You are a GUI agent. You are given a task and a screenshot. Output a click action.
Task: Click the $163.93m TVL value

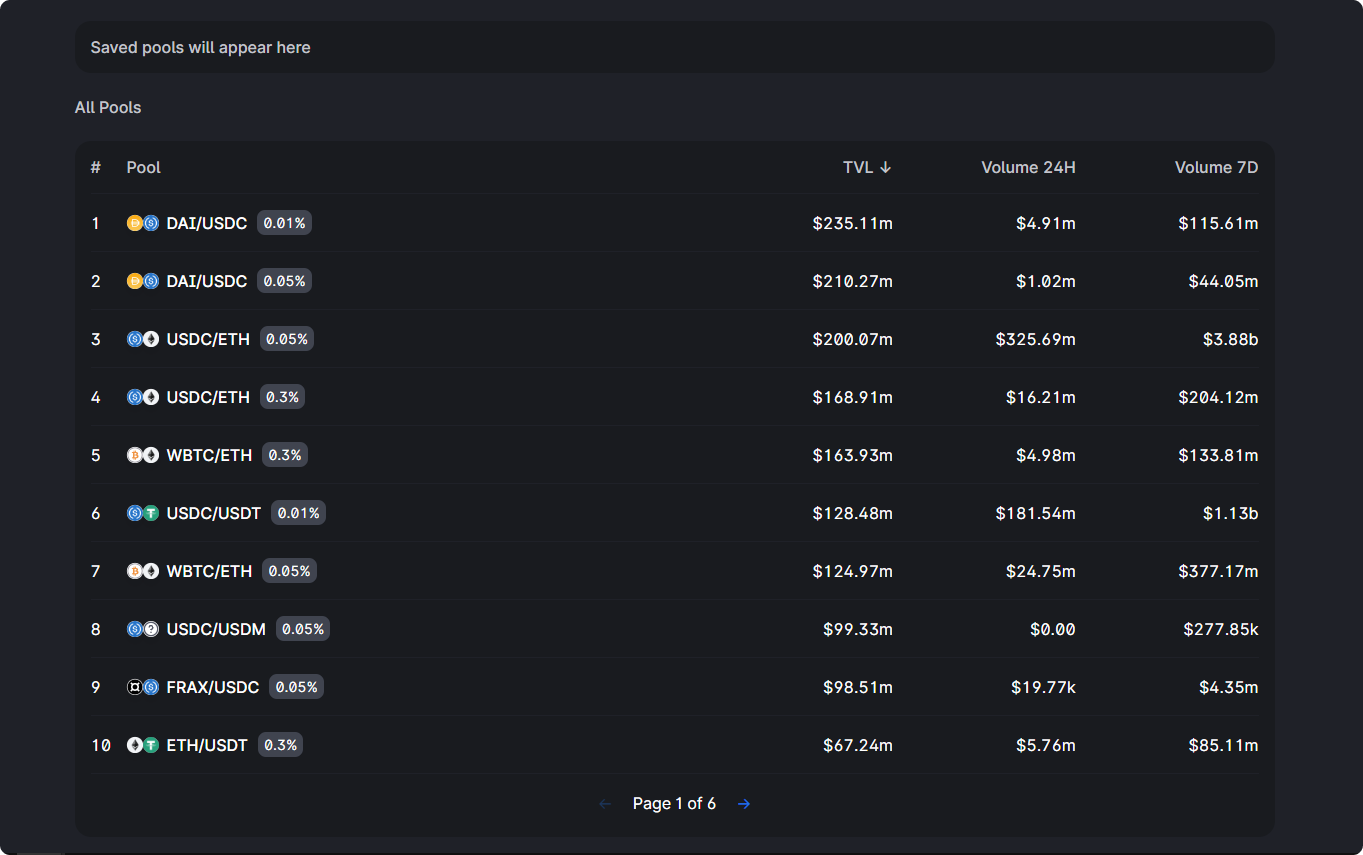(x=853, y=455)
